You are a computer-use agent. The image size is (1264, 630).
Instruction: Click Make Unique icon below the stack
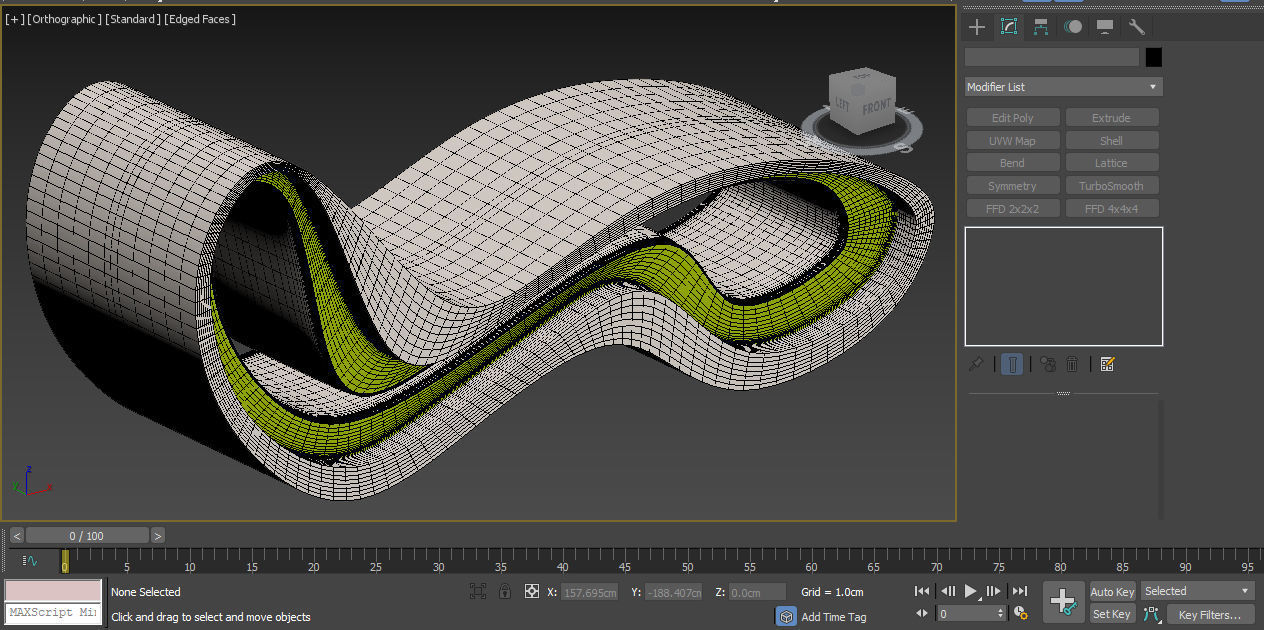1047,364
